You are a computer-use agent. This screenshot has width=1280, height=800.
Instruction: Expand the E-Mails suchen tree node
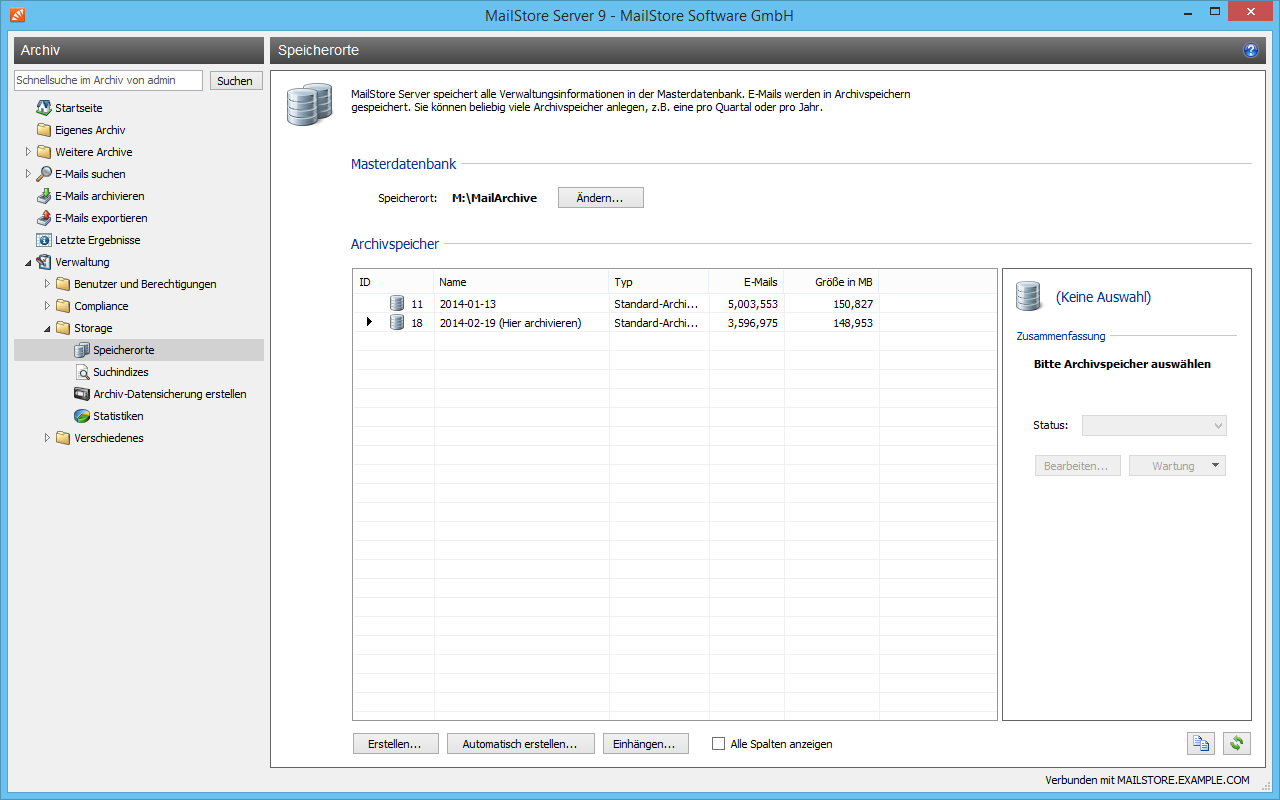tap(28, 174)
